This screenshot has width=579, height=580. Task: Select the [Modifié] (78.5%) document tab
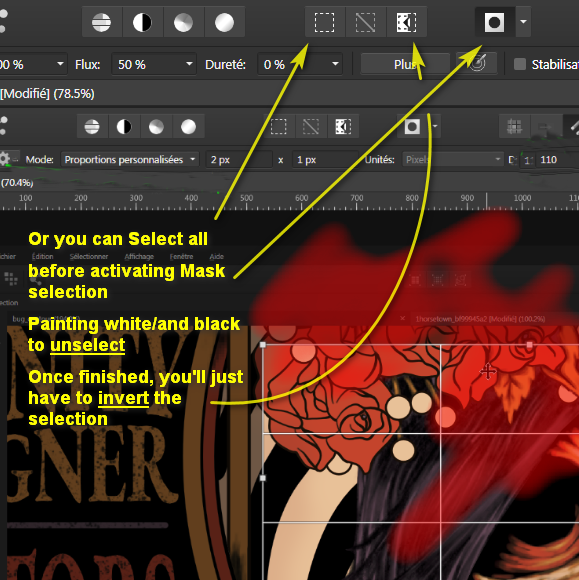click(x=47, y=94)
